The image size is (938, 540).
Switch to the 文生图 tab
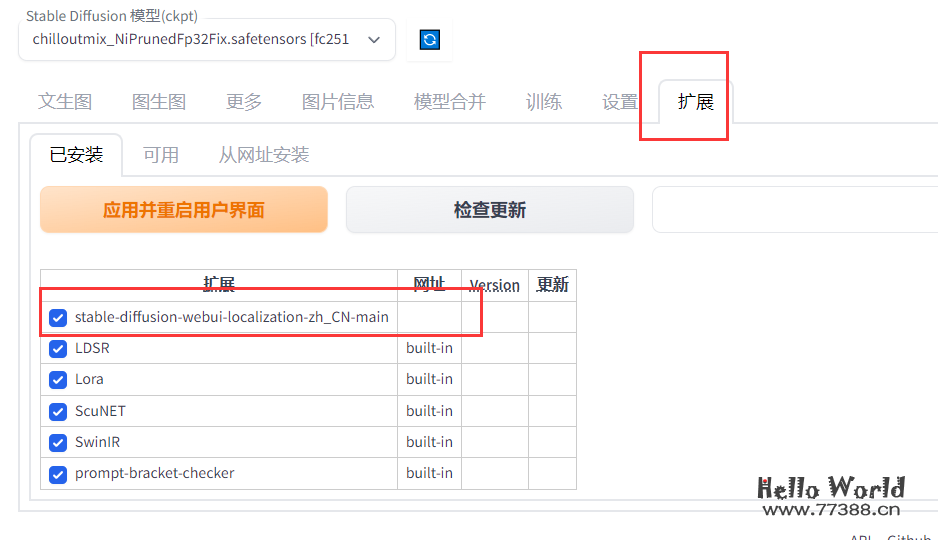tap(65, 102)
